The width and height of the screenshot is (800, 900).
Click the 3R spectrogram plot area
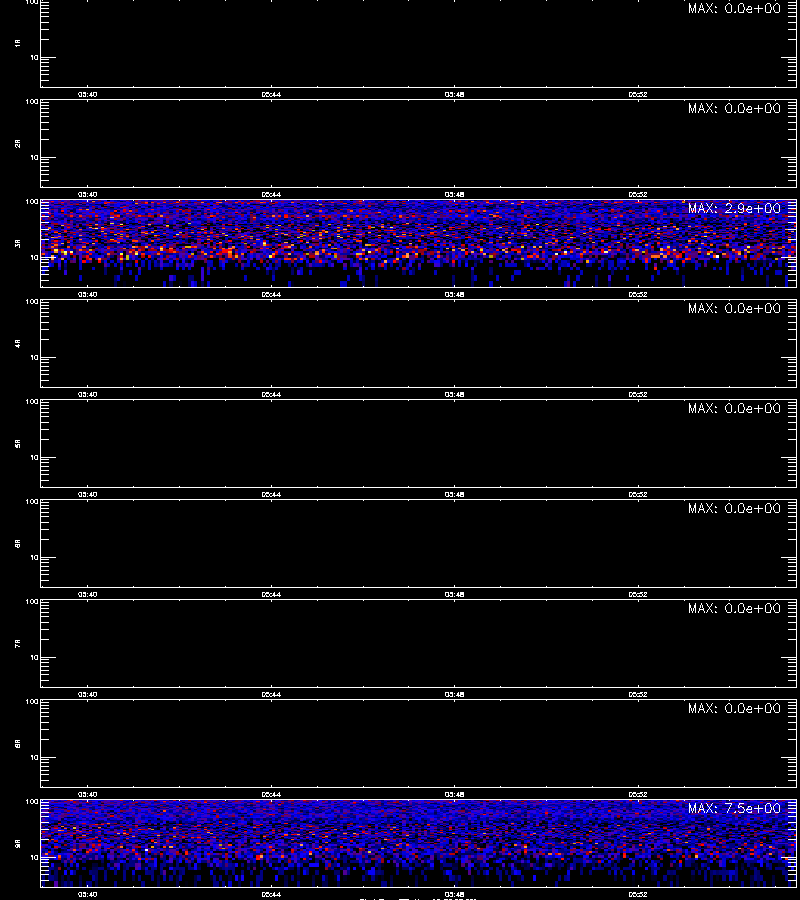point(418,243)
